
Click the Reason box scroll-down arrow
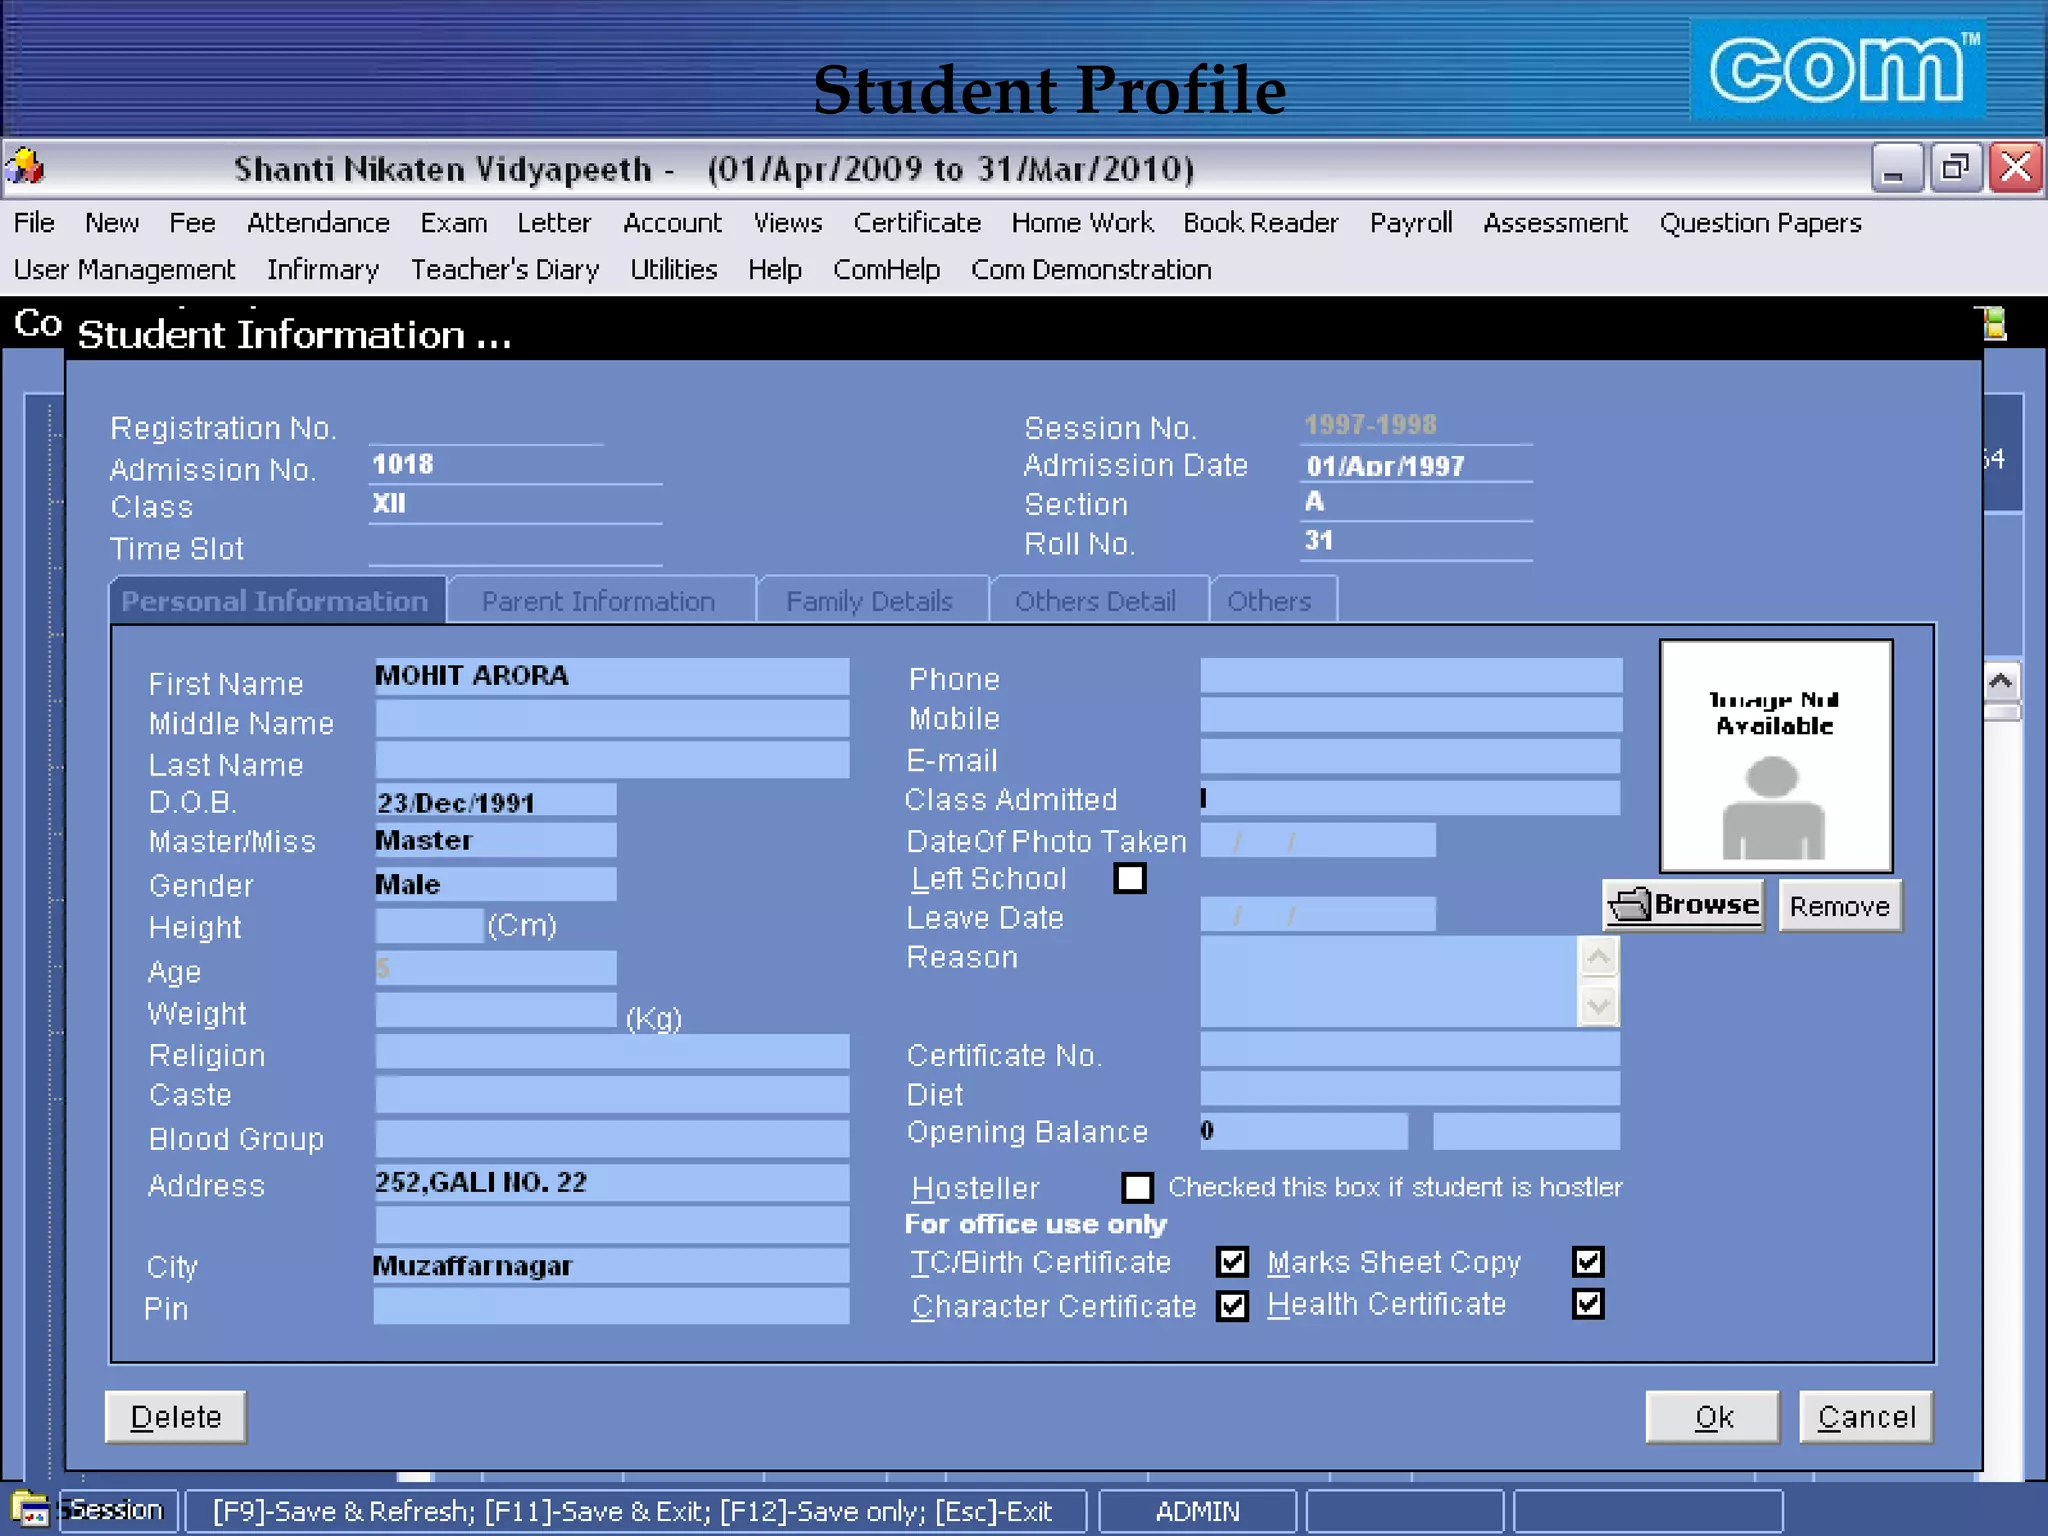1598,1005
